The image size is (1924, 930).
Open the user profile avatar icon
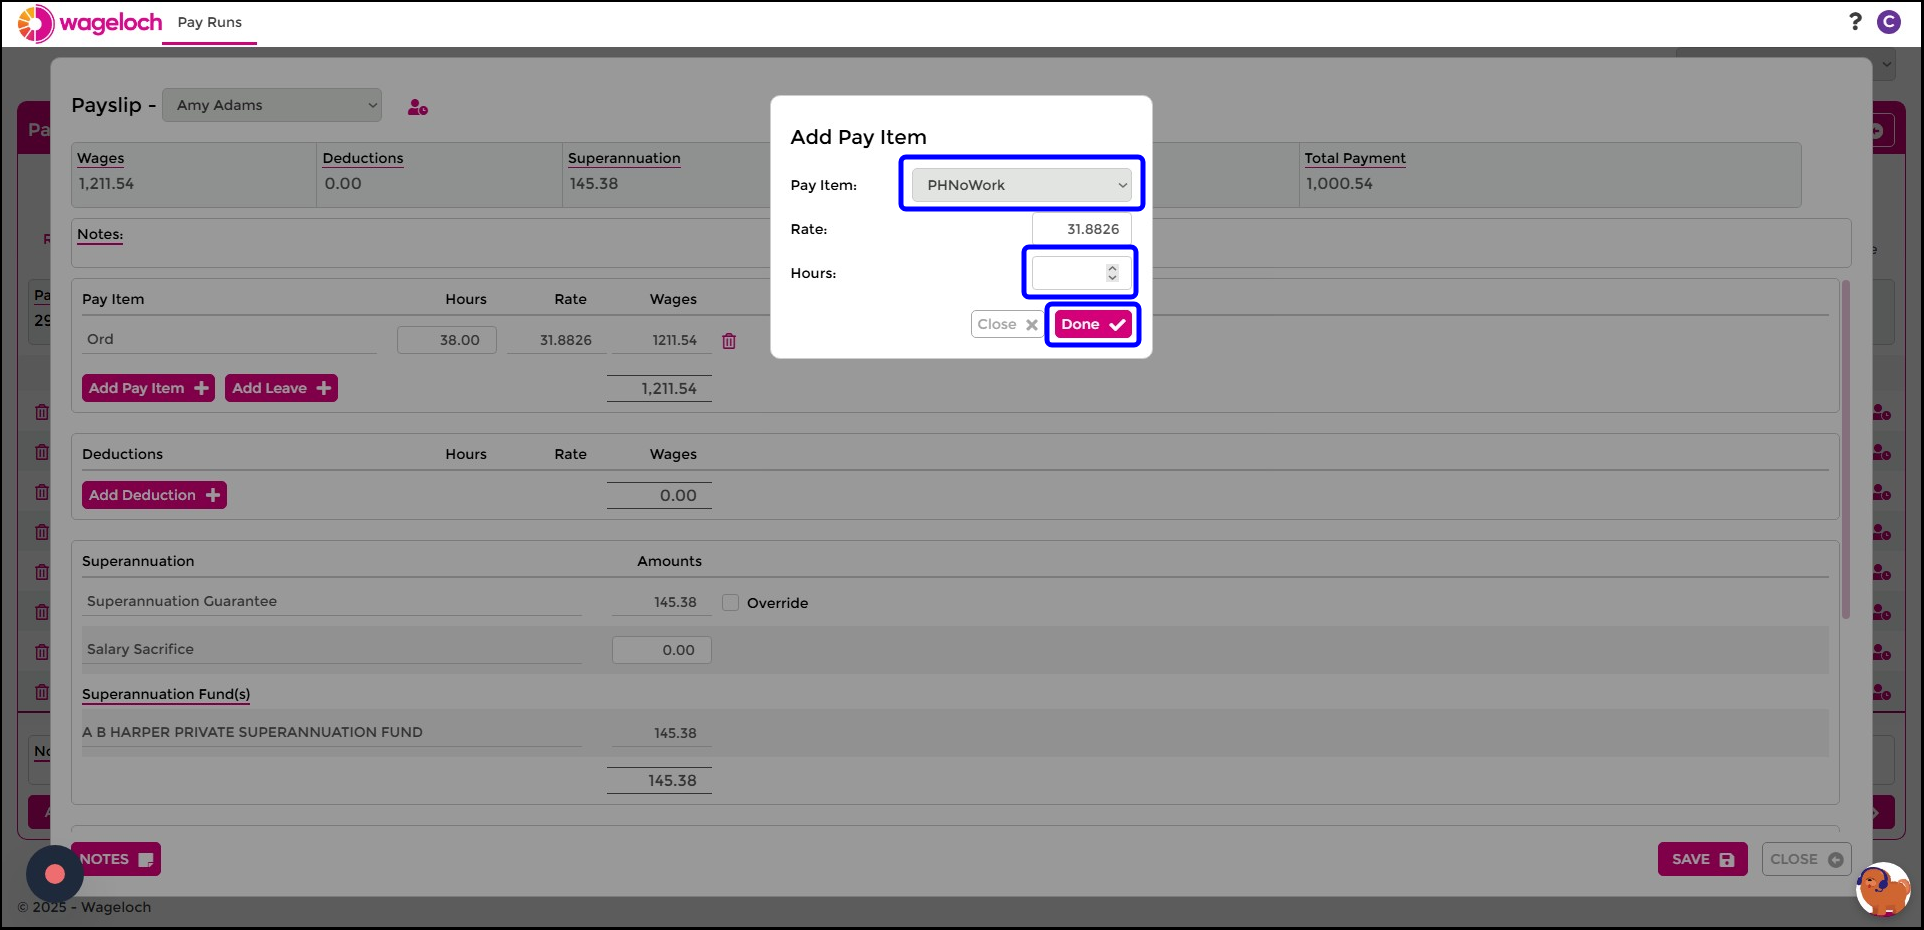[x=1888, y=22]
